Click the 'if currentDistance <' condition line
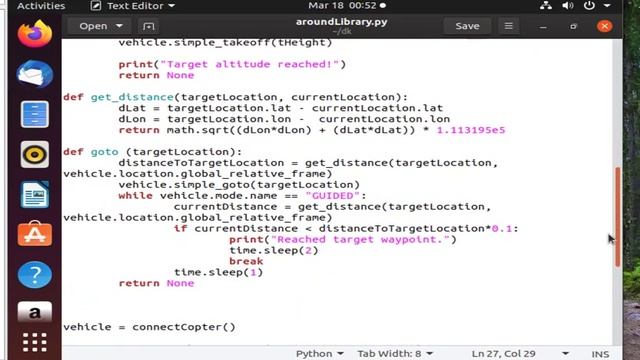The image size is (640, 360). point(346,229)
